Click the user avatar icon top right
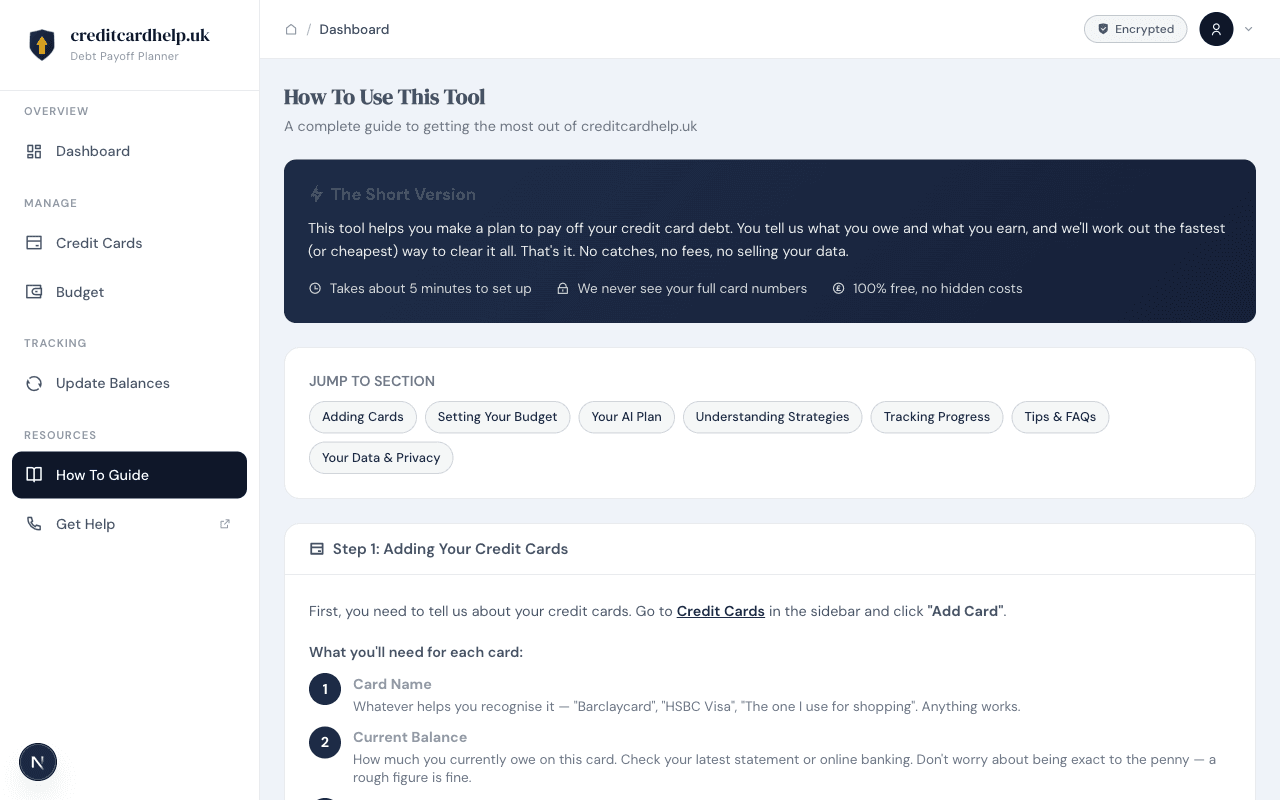This screenshot has width=1280, height=800. click(x=1216, y=29)
